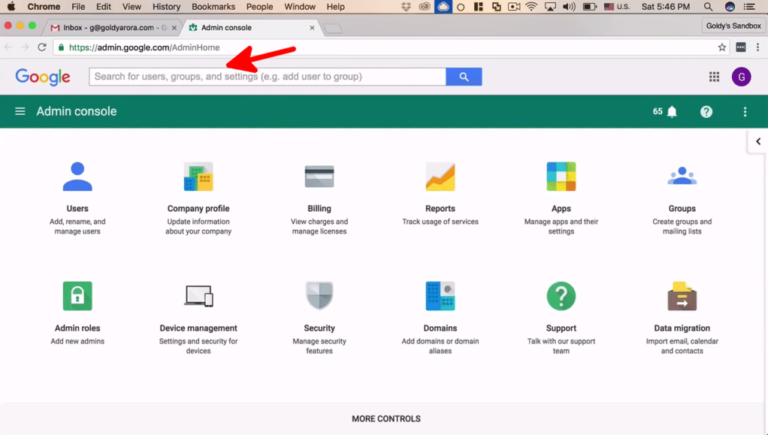Open the Chrome File menu
This screenshot has height=435, width=768.
tap(78, 7)
